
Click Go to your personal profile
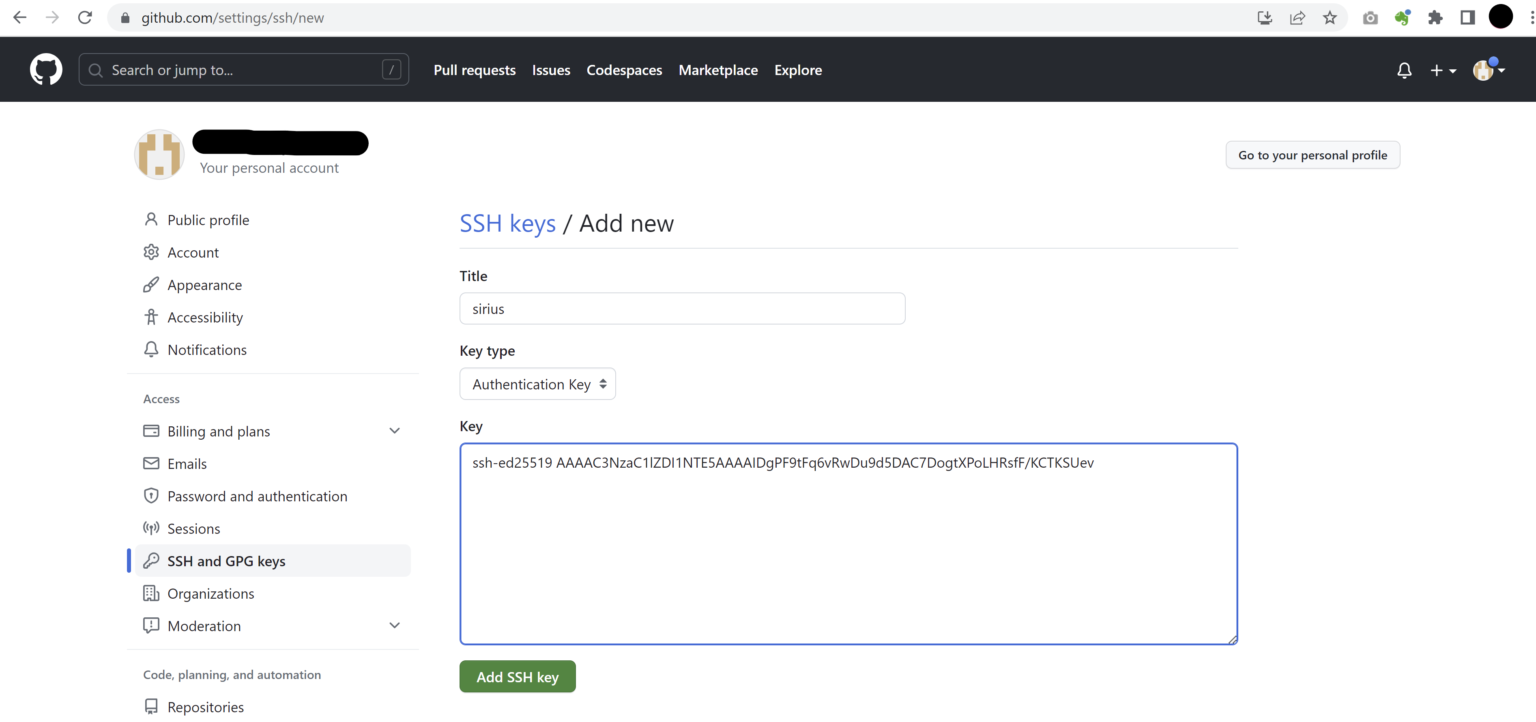(x=1312, y=155)
